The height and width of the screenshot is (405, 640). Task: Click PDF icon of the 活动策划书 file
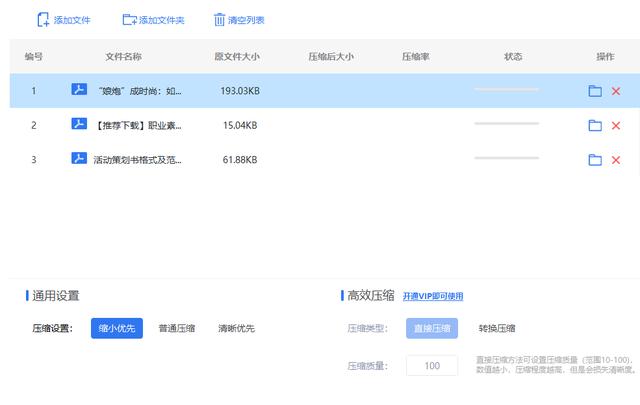[x=79, y=158]
